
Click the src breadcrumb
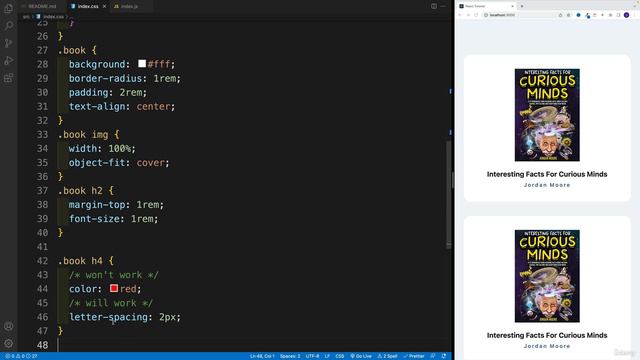point(26,17)
